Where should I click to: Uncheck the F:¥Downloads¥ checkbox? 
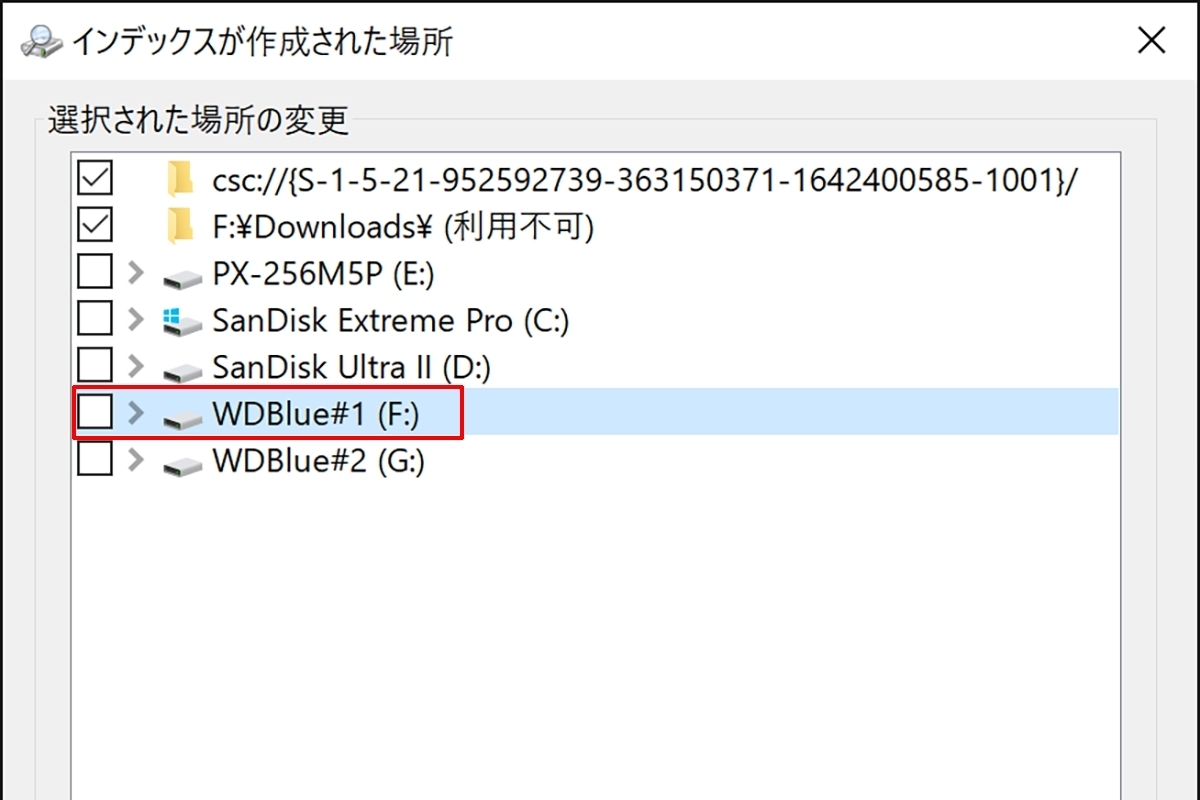(95, 226)
